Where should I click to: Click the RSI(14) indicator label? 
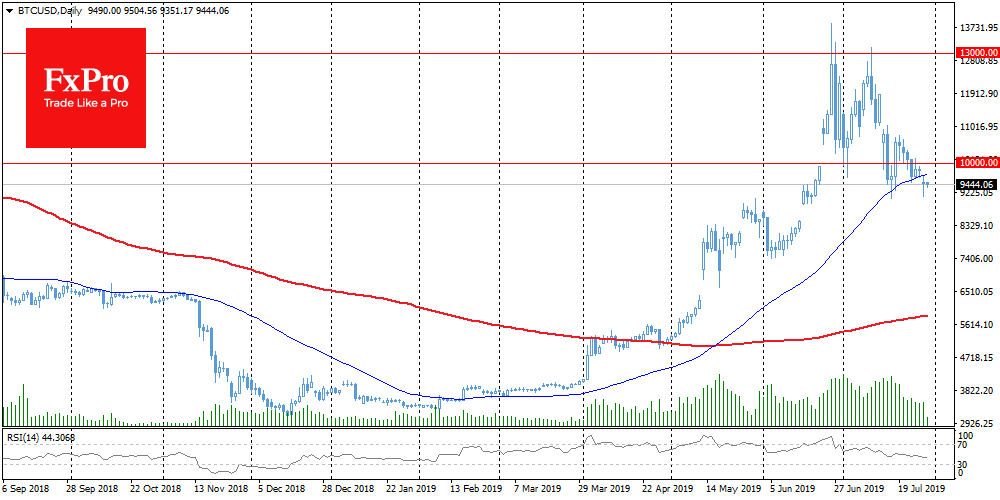(25, 435)
